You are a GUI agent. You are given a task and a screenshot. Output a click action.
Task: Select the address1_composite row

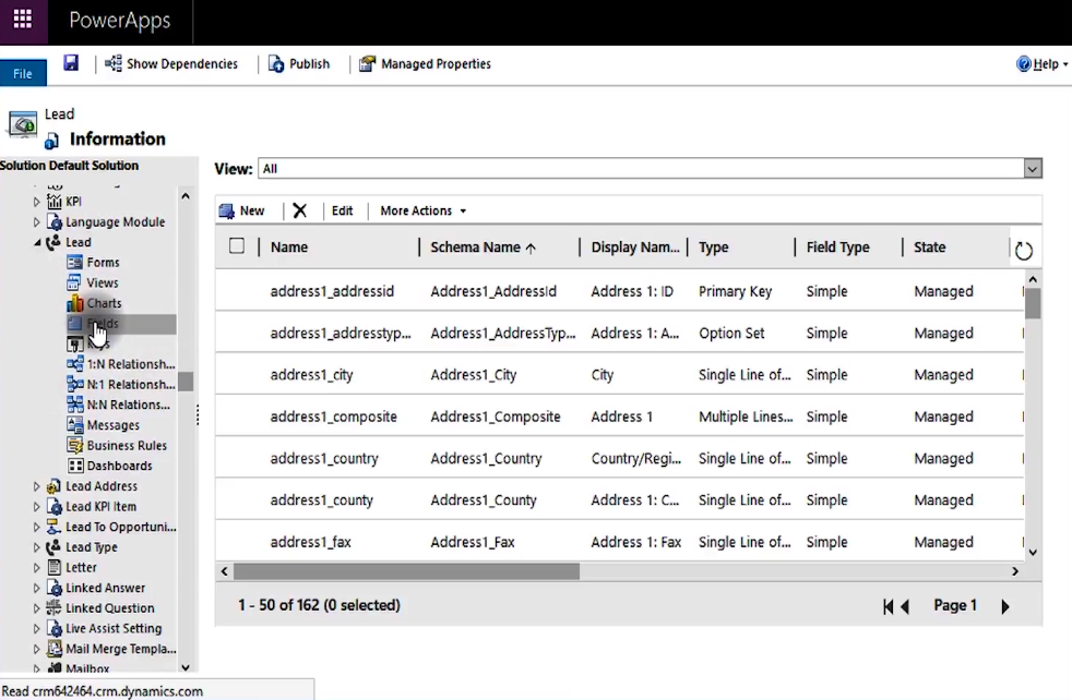click(x=619, y=416)
